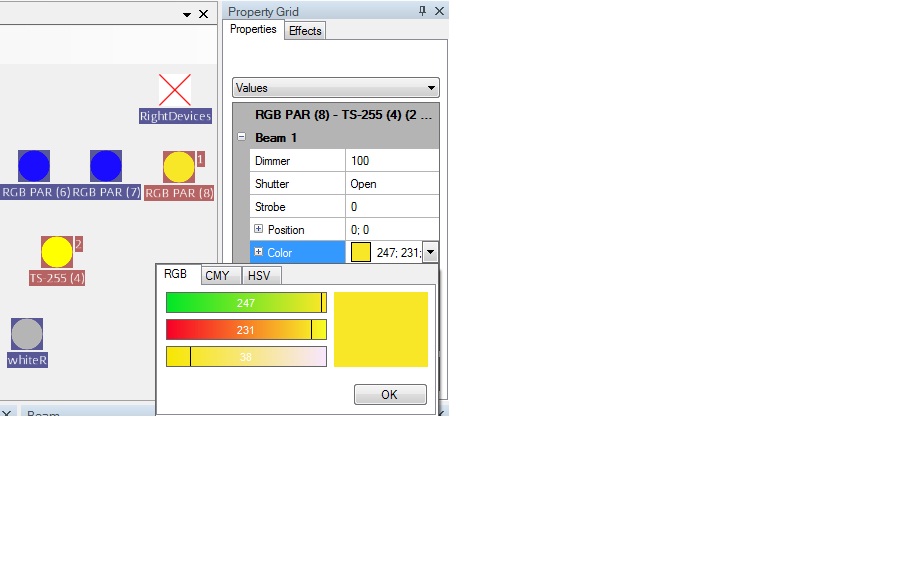Image resolution: width=912 pixels, height=569 pixels.
Task: Select the RightDevices crossed-out device icon
Action: click(x=175, y=90)
